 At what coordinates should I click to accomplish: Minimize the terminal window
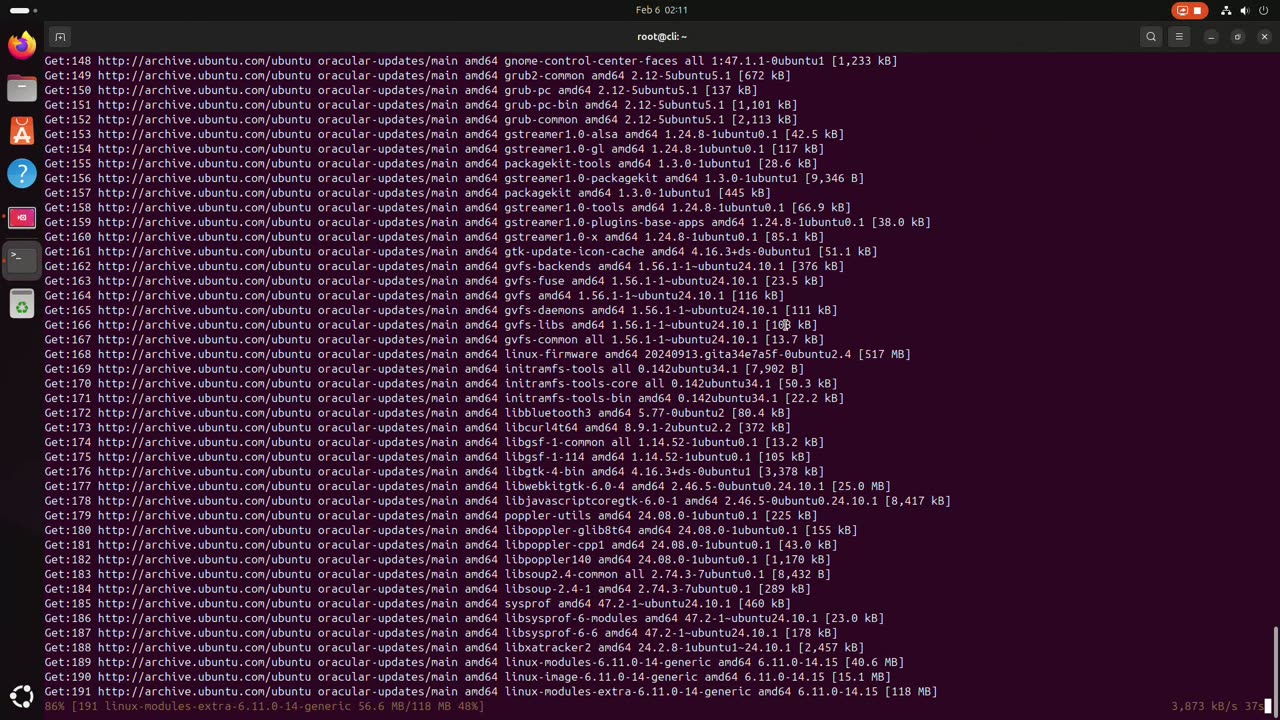coord(1211,37)
